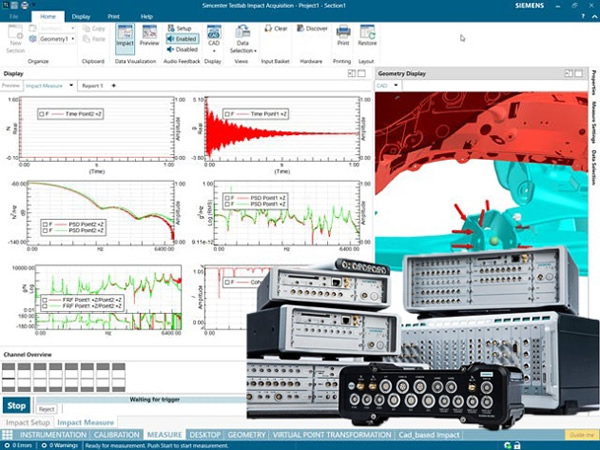
Task: Set audio feedback to Enabled
Action: [182, 38]
